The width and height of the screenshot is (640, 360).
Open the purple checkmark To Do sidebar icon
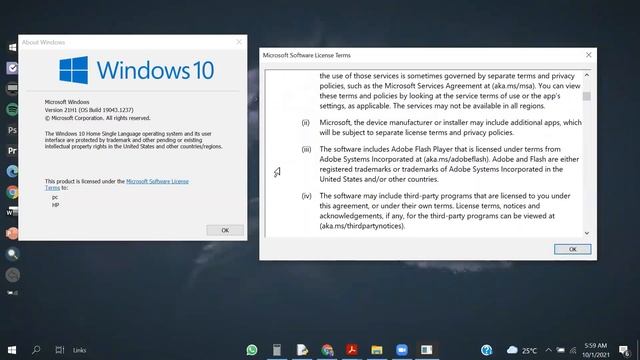(12, 68)
